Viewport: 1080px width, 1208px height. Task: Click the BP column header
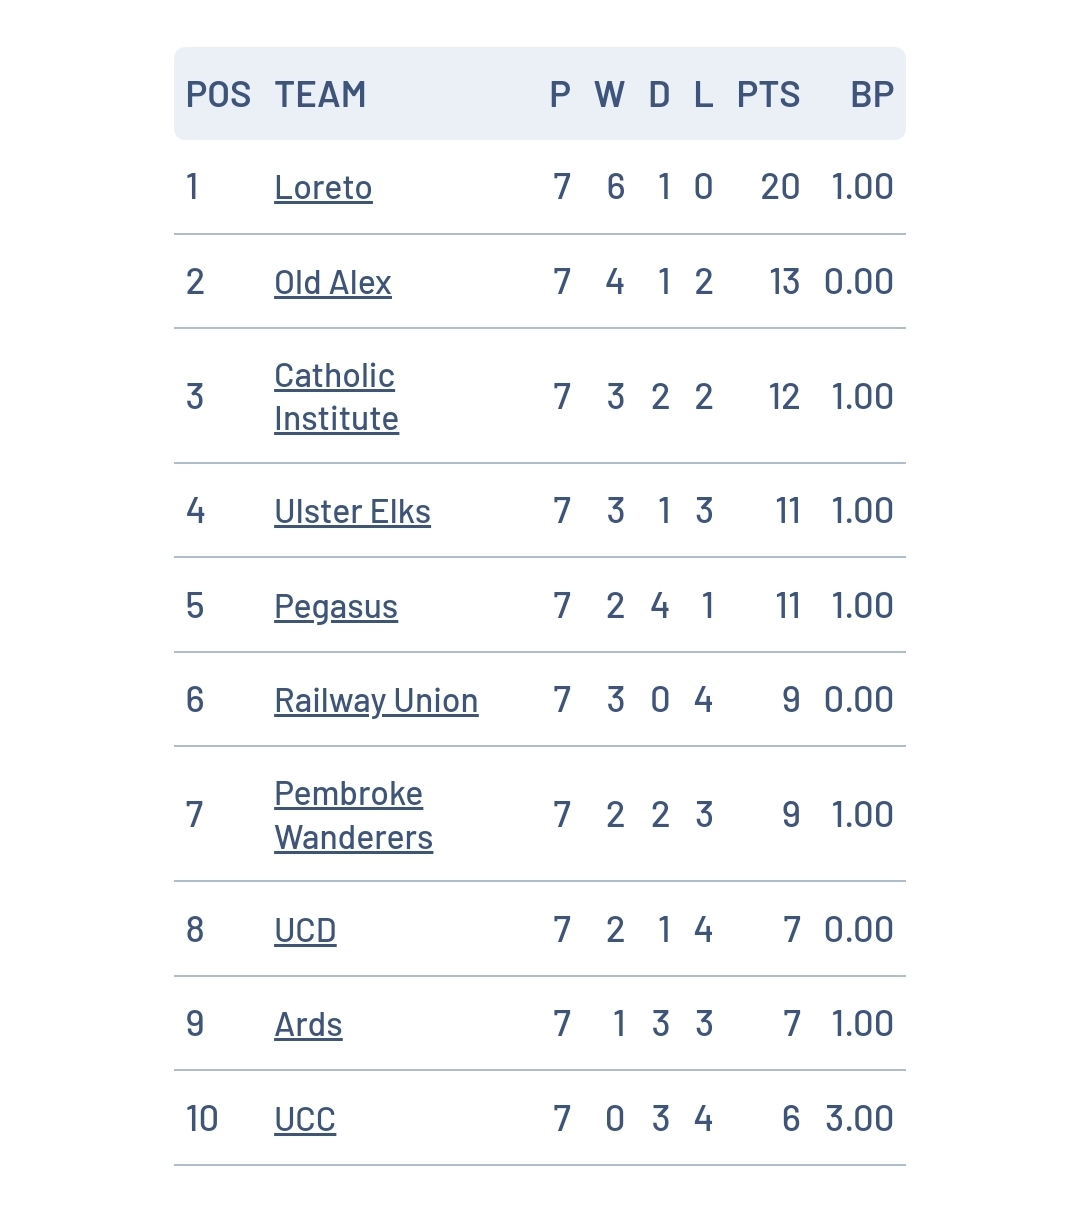pyautogui.click(x=871, y=95)
